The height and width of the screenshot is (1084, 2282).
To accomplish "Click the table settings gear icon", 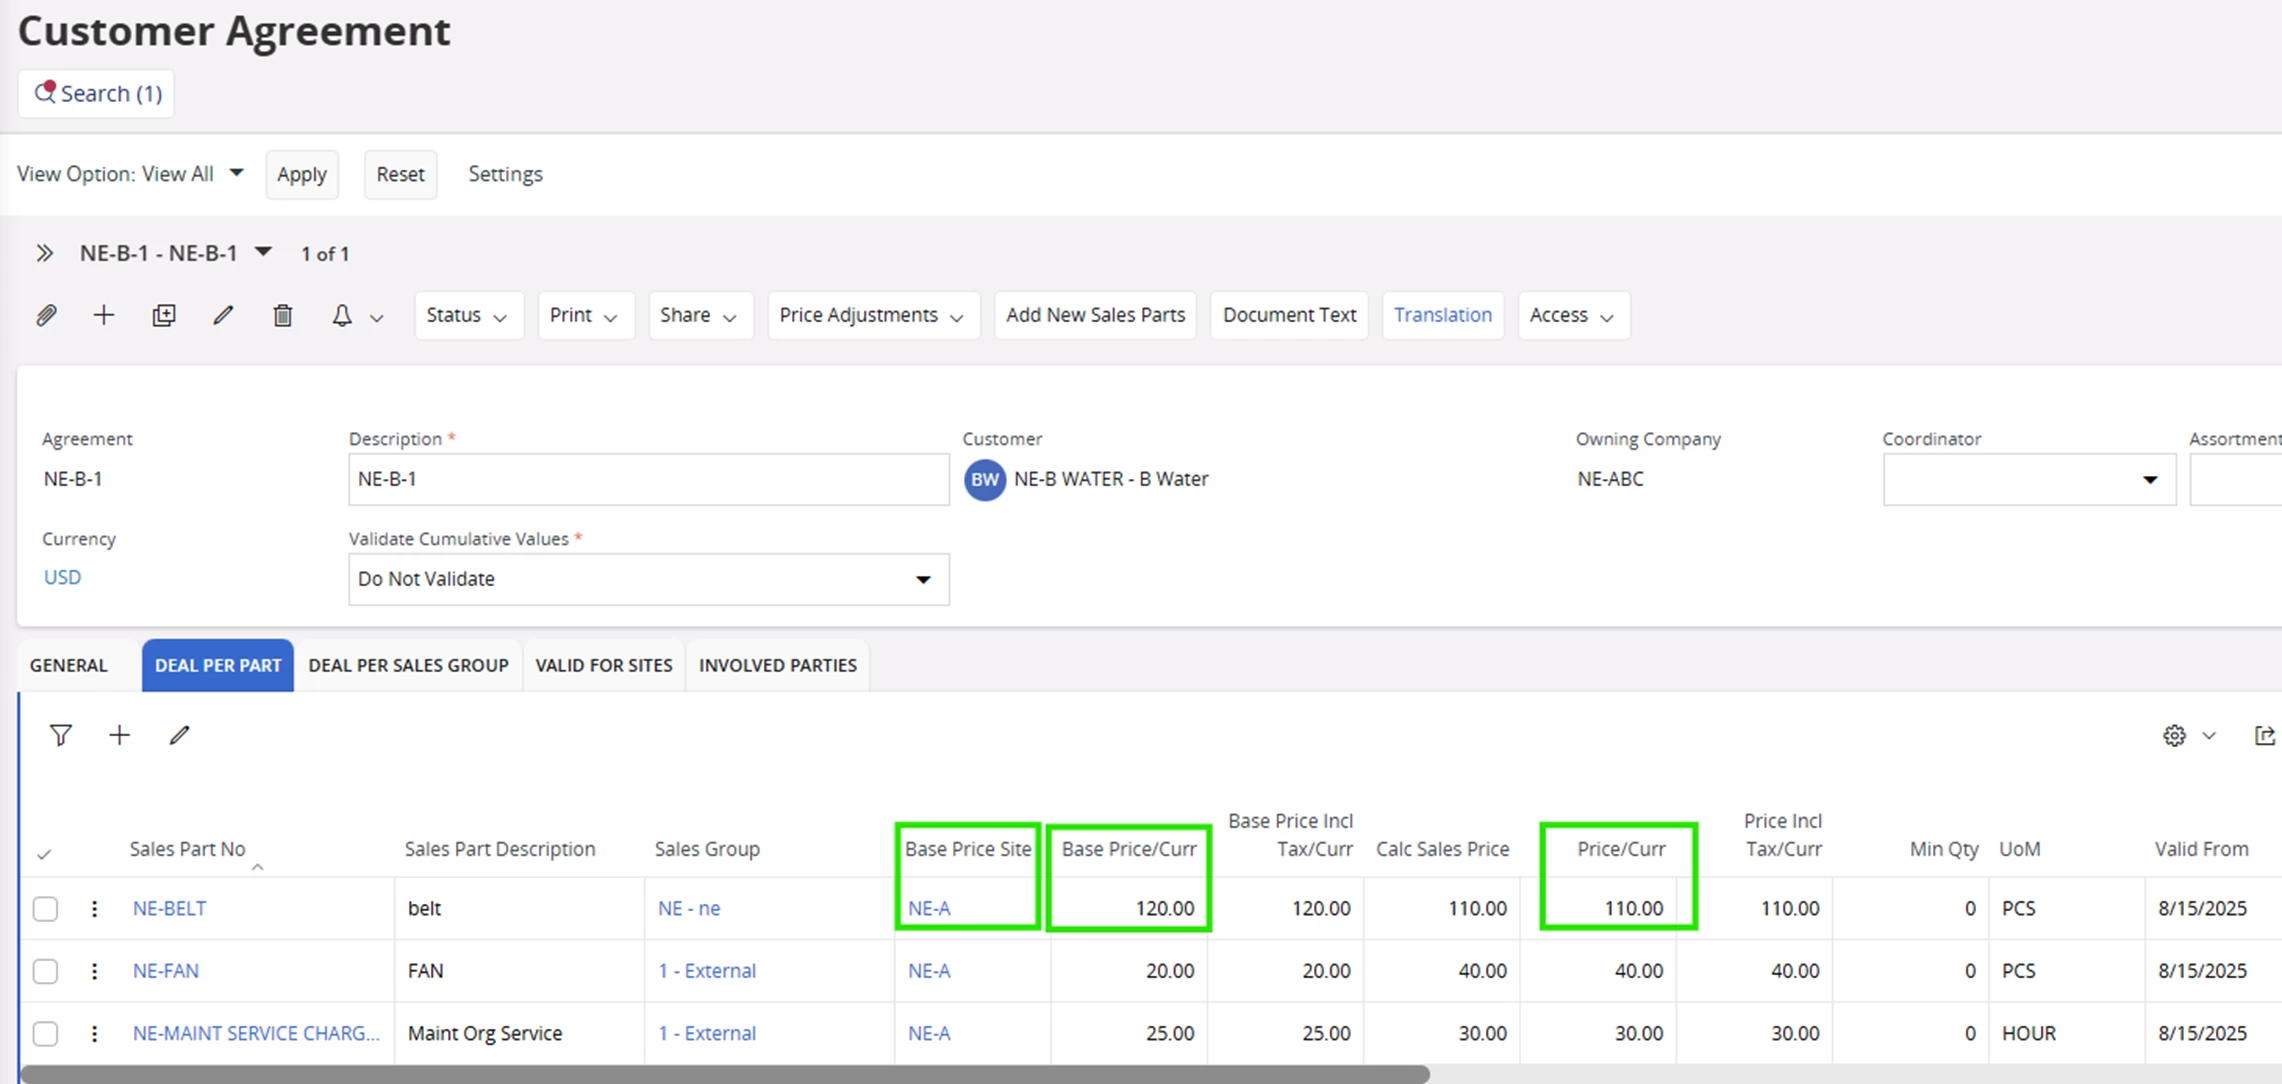I will coord(2174,736).
